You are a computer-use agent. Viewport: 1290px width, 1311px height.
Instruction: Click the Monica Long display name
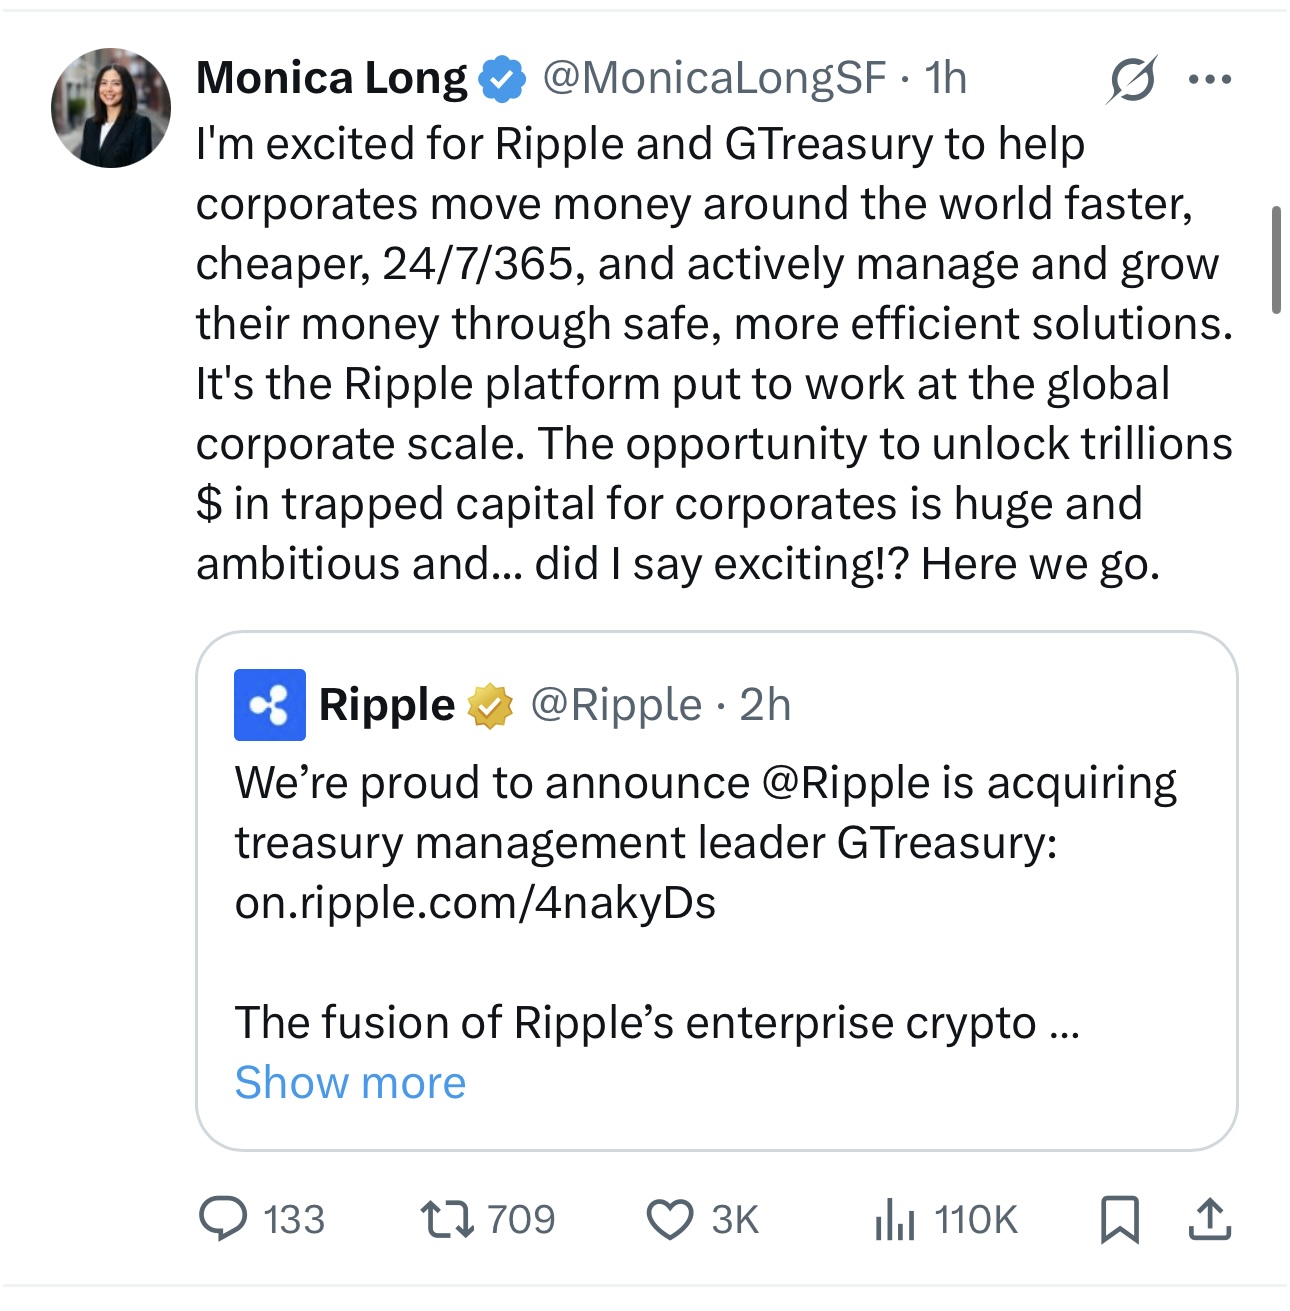331,78
